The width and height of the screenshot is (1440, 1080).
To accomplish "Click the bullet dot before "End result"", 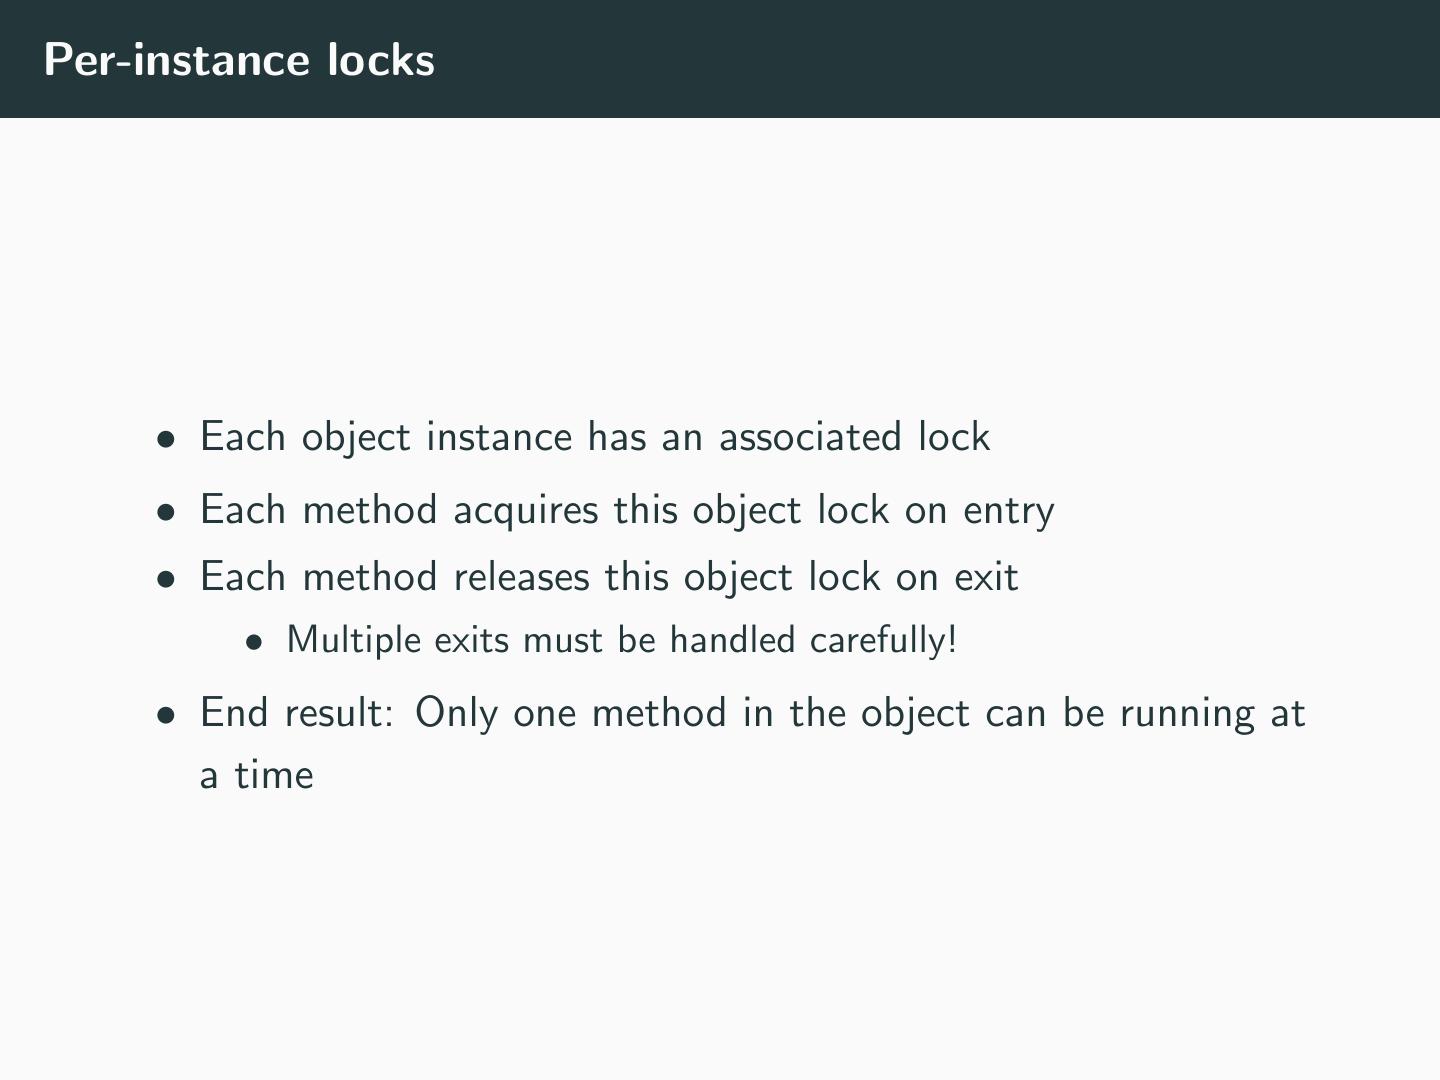I will [166, 714].
